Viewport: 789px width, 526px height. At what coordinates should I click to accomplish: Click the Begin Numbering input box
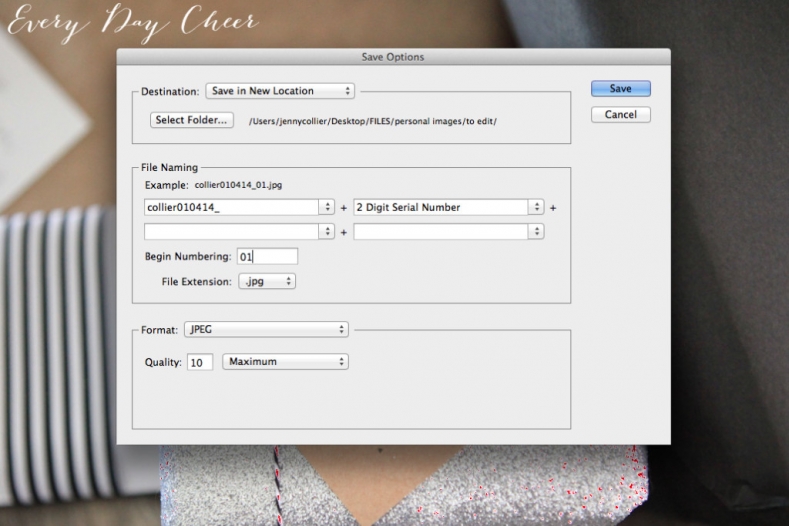tap(267, 257)
